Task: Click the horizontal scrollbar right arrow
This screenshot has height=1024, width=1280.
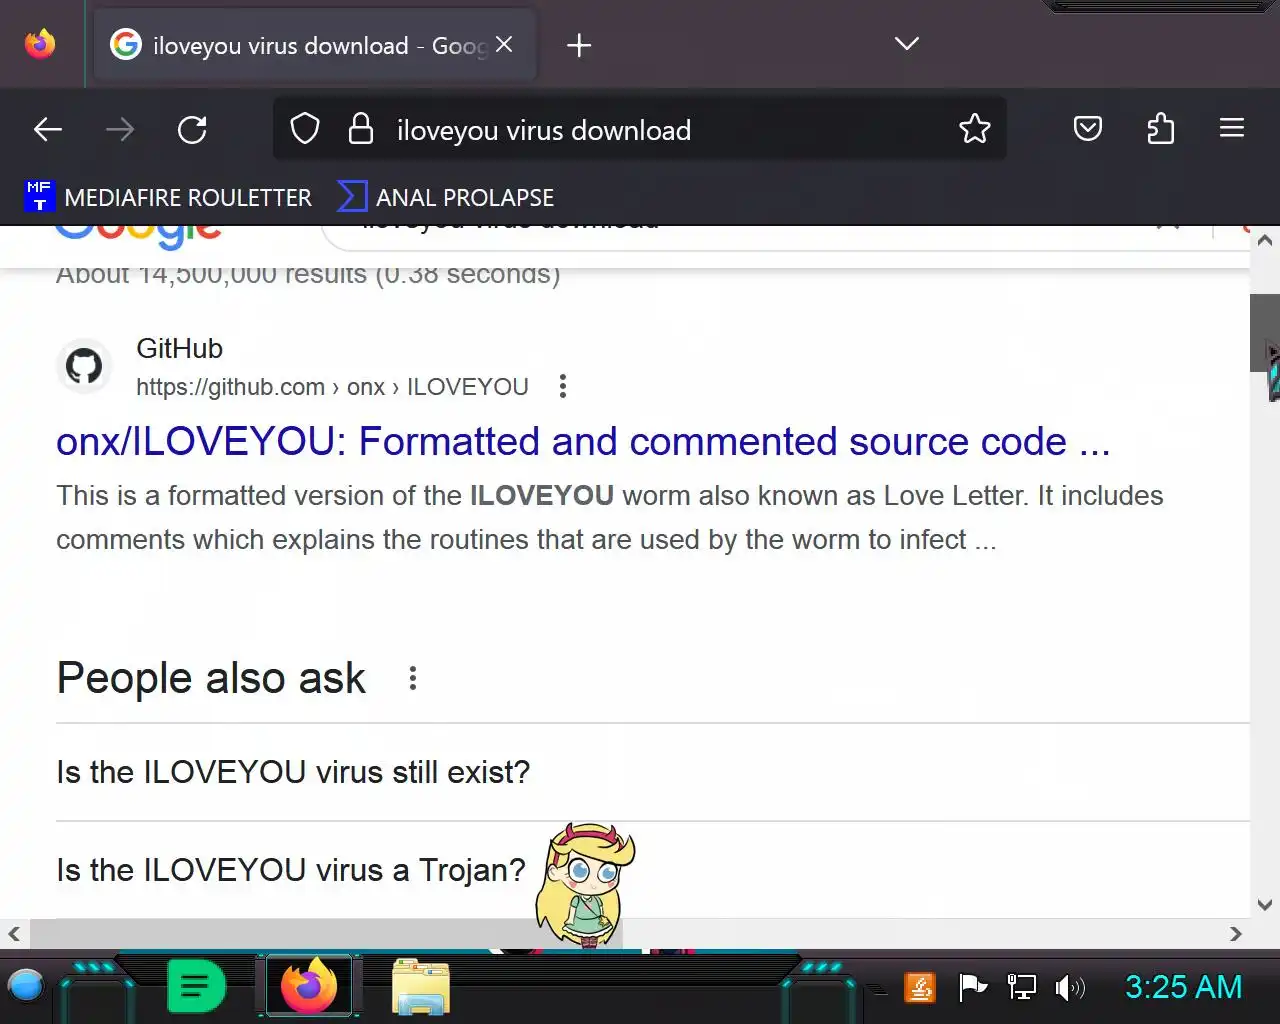Action: 1236,933
